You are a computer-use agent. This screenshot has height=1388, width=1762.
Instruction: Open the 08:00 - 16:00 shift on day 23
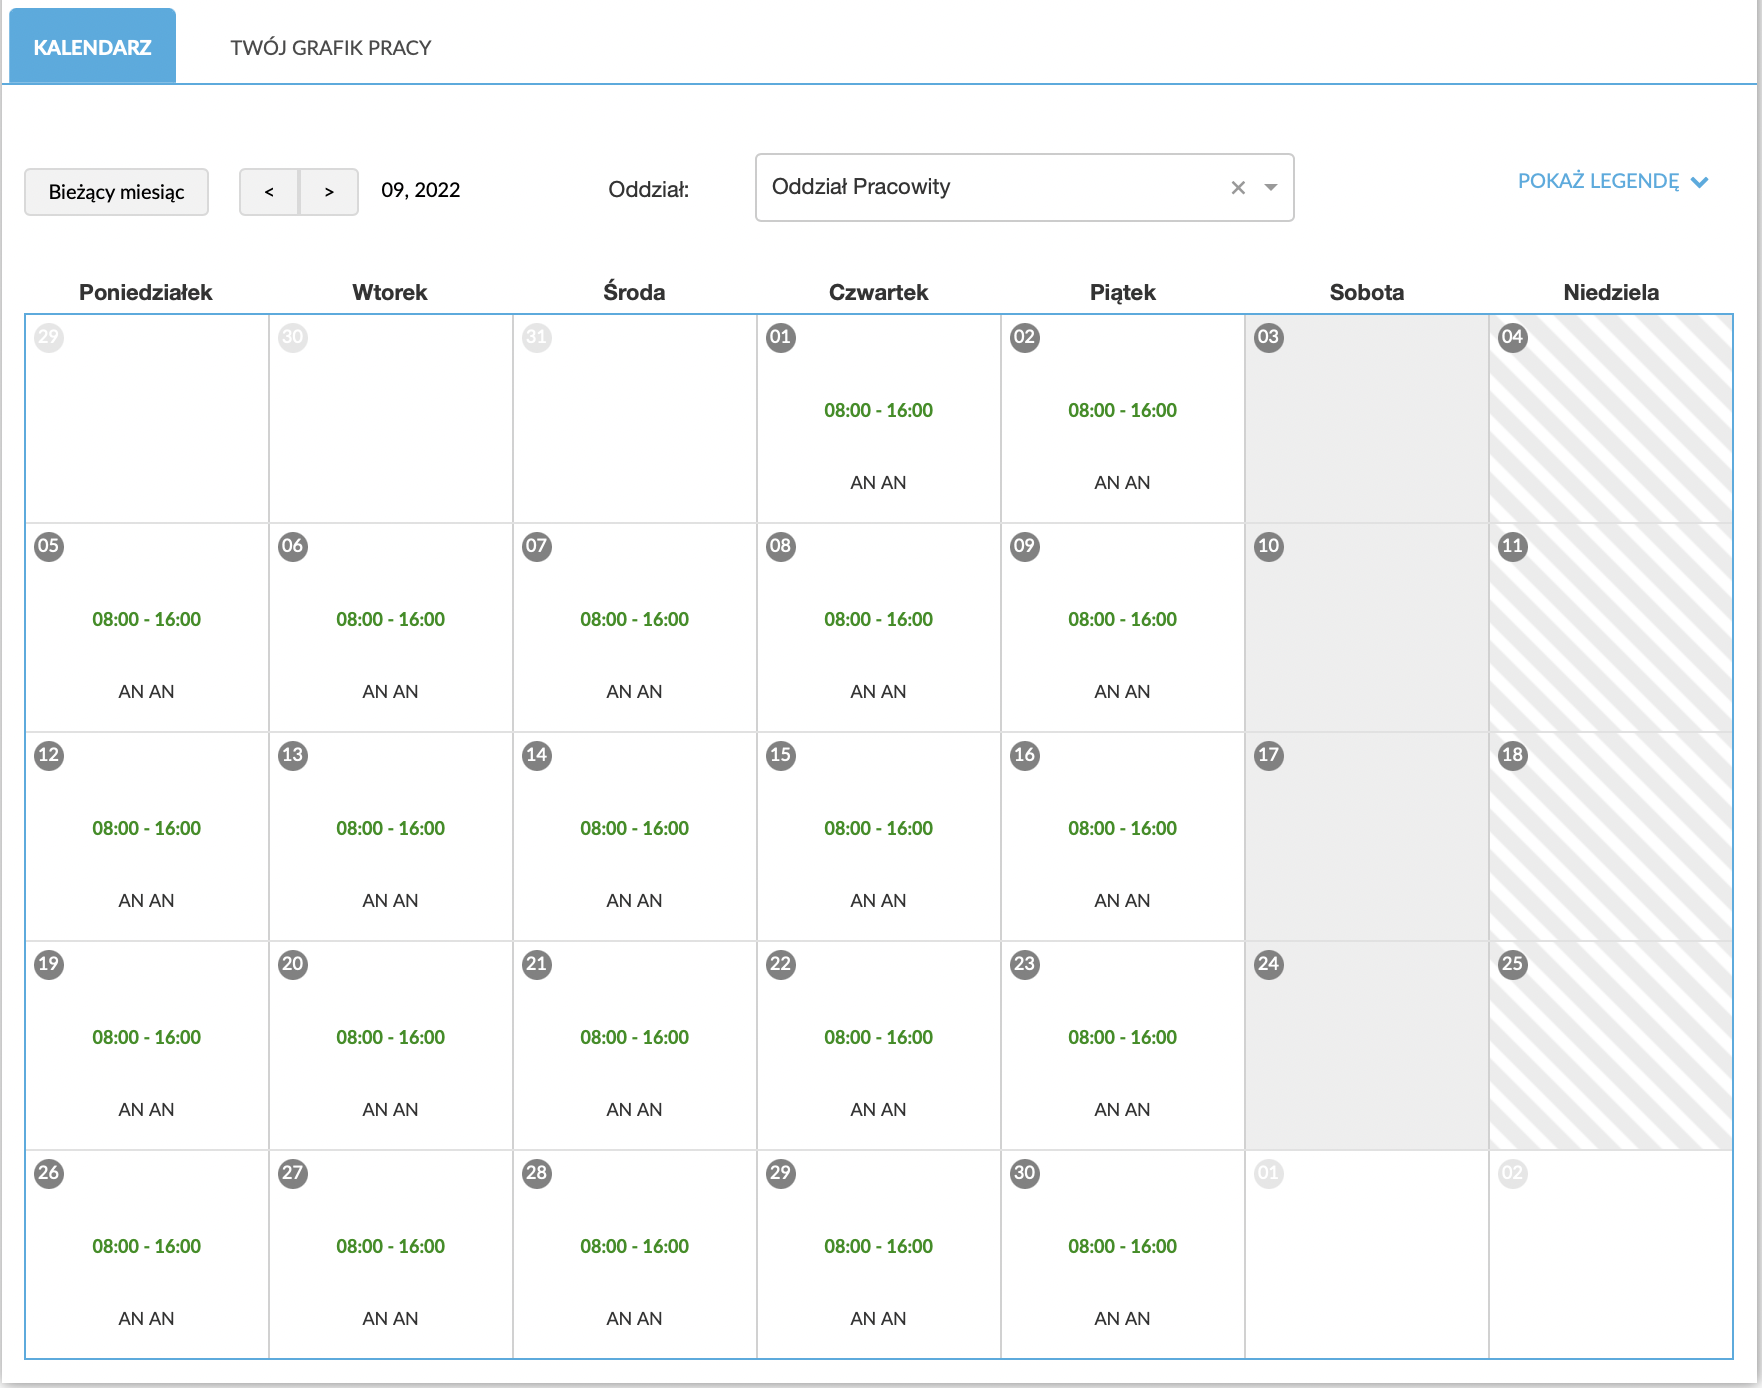[x=1122, y=1037]
